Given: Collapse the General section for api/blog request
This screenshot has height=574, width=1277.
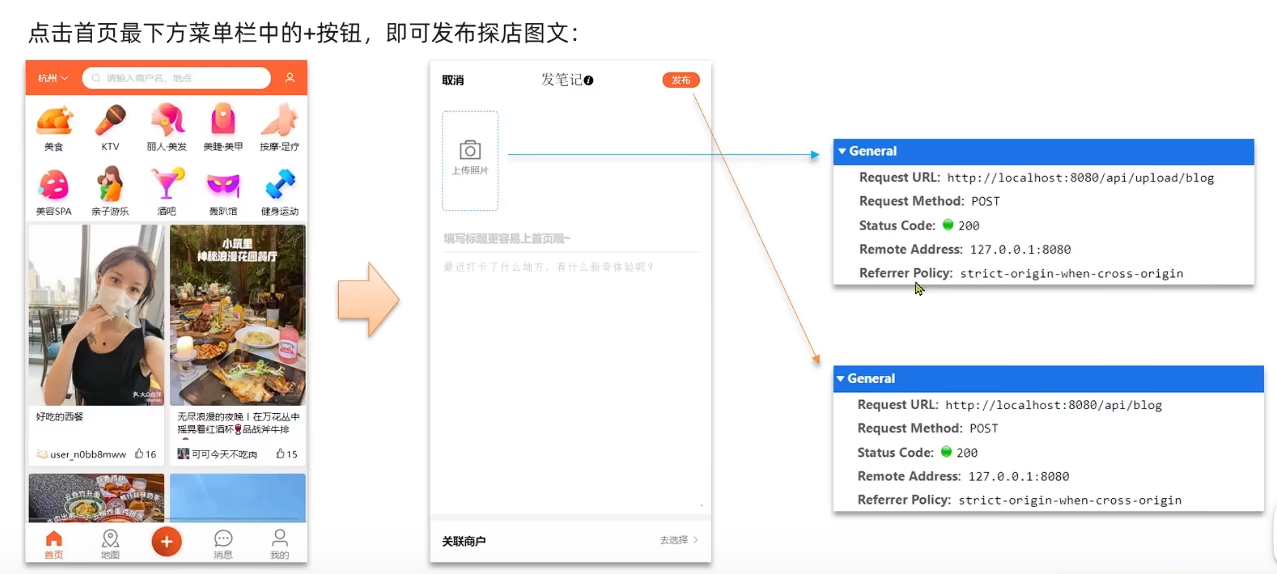Looking at the screenshot, I should tap(840, 379).
